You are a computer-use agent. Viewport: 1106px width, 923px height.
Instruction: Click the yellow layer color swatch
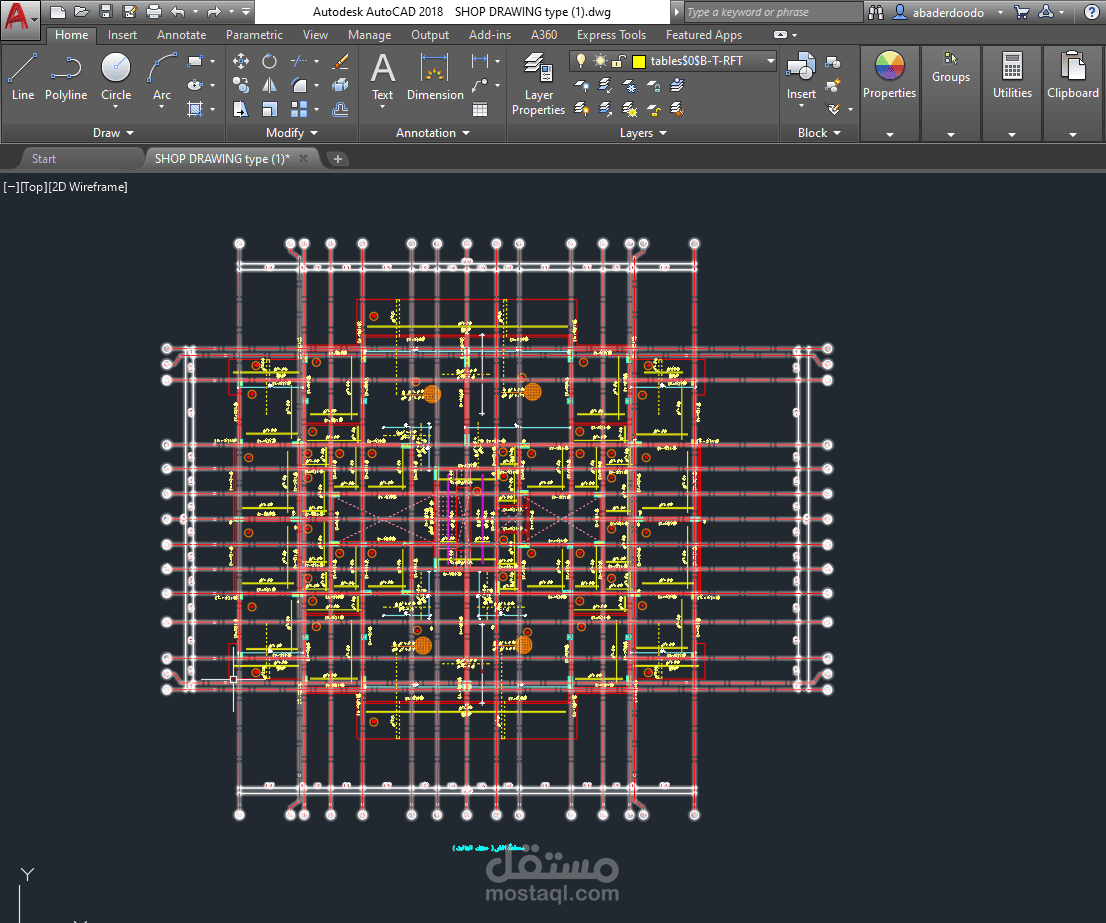(639, 61)
